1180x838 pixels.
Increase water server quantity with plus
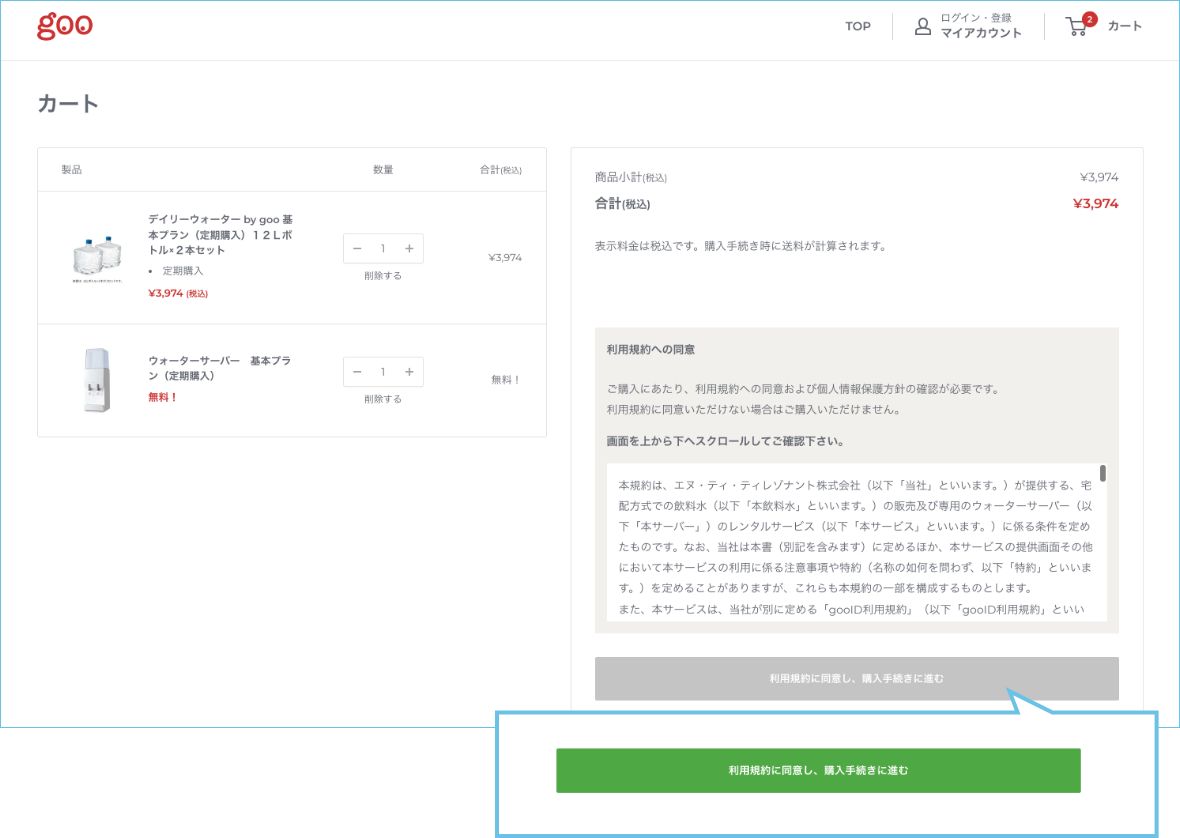point(409,372)
